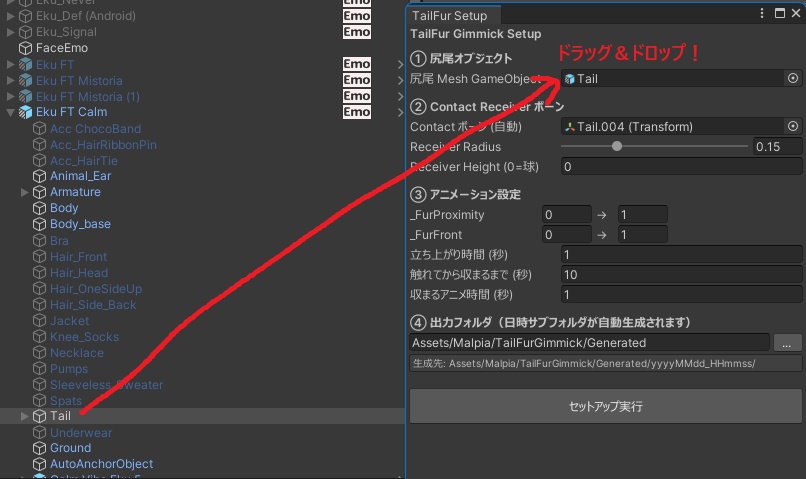The image size is (806, 479).
Task: Click the 触れてから収まるまで (秒) input field
Action: tap(682, 274)
